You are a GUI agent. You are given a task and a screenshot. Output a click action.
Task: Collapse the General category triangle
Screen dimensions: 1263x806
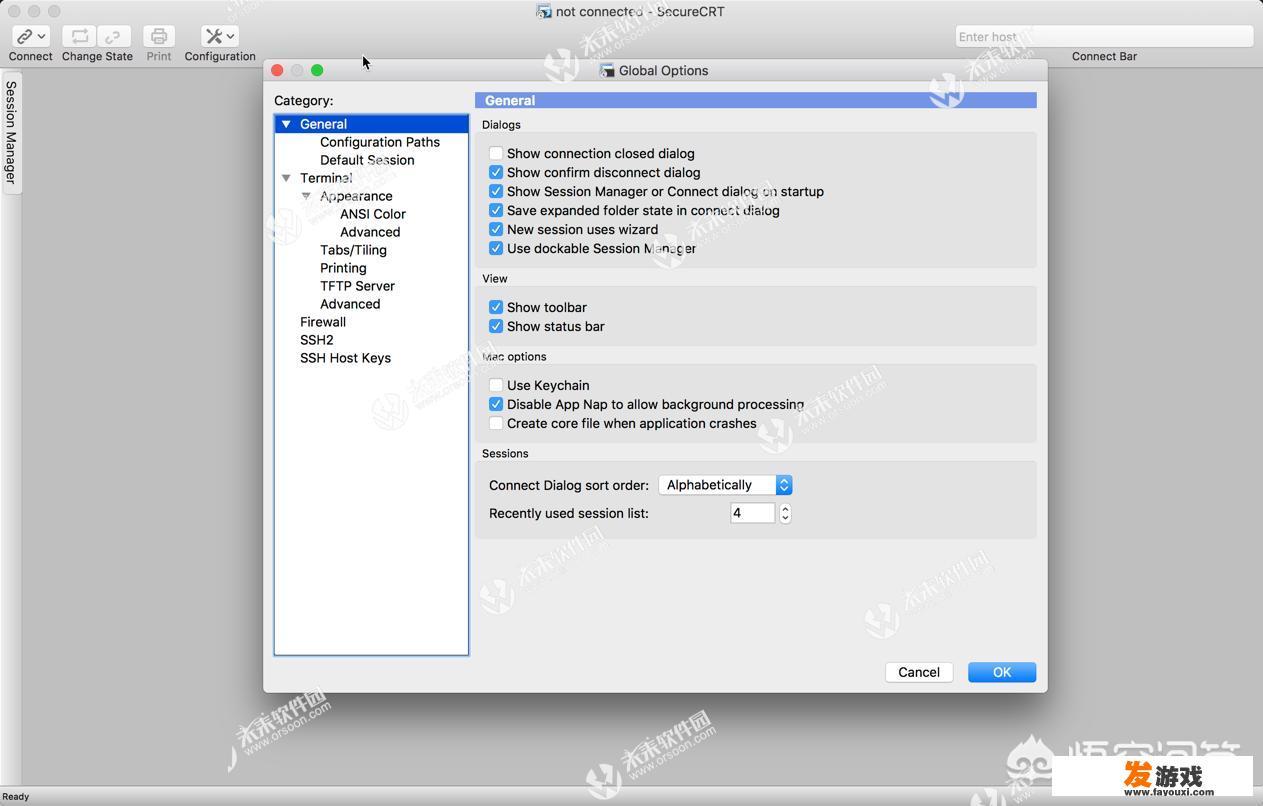[286, 124]
